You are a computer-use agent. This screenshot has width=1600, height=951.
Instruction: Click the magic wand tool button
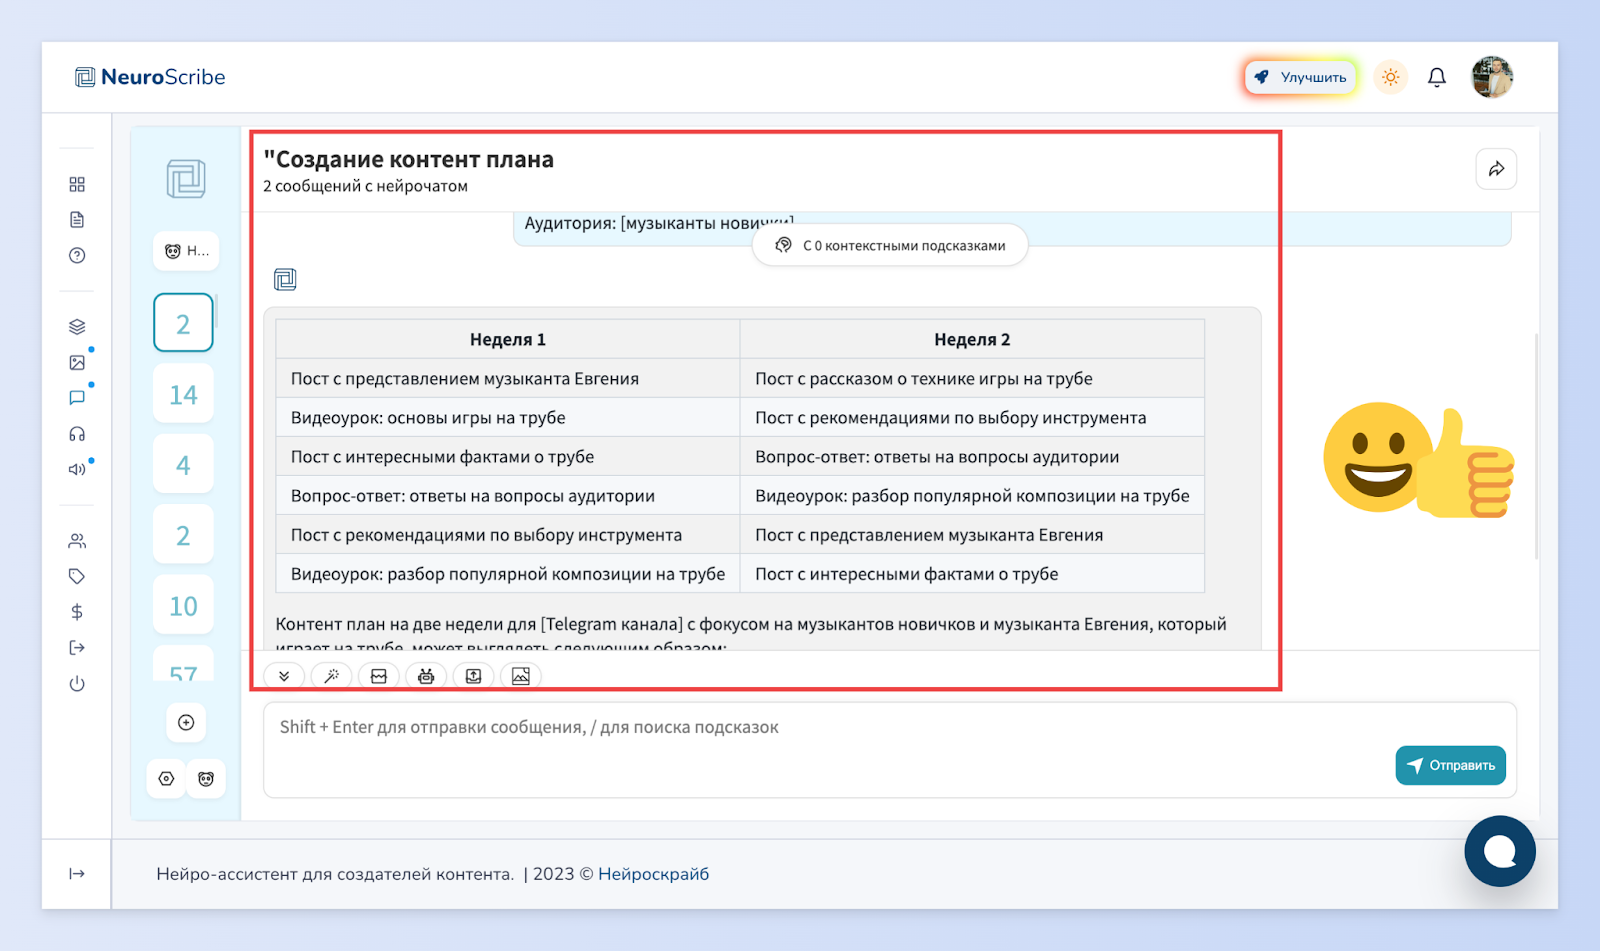pyautogui.click(x=331, y=676)
